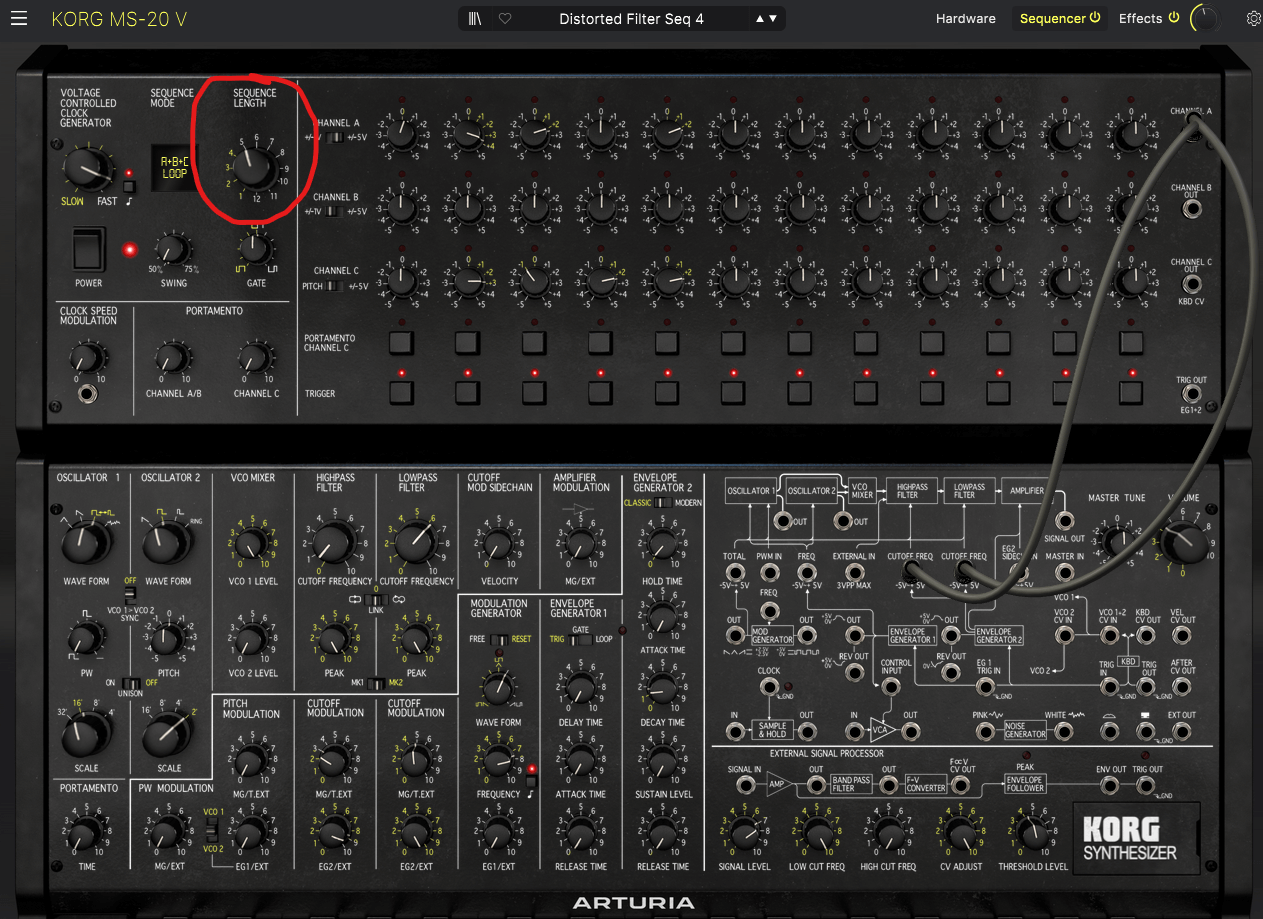1263x919 pixels.
Task: Click the Clock Speed Modulation input jack
Action: click(88, 394)
